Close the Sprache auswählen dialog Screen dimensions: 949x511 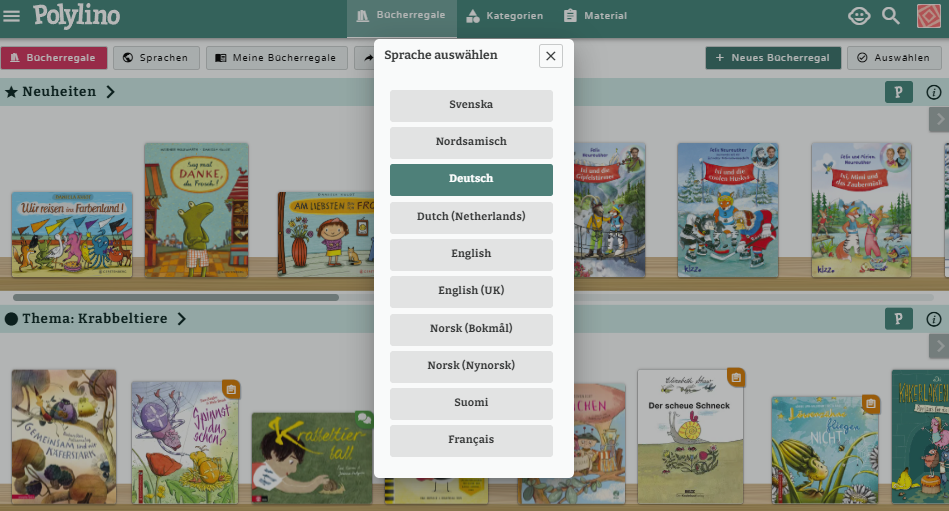coord(551,56)
